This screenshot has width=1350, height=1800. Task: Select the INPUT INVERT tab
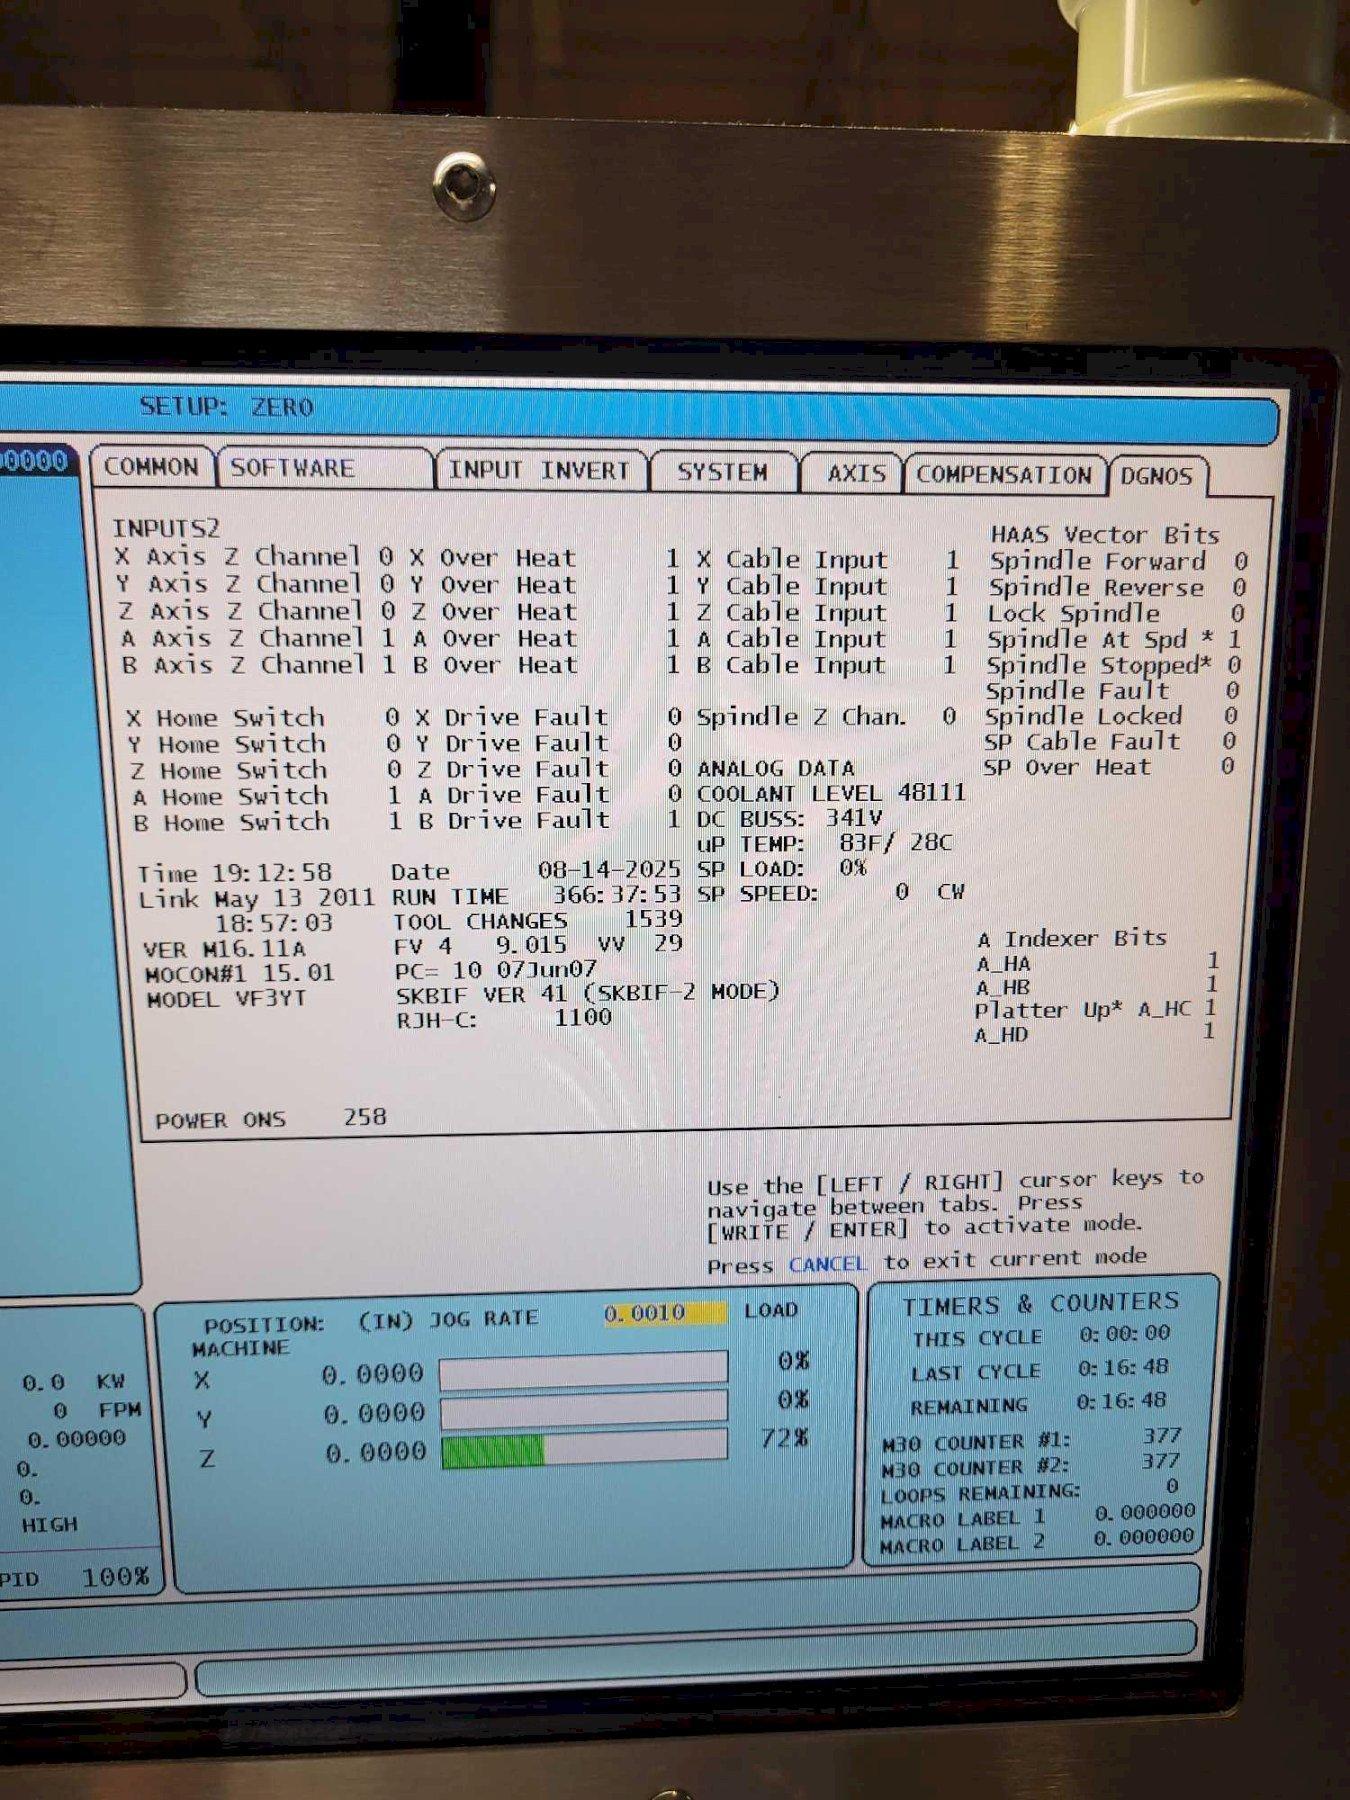point(539,470)
